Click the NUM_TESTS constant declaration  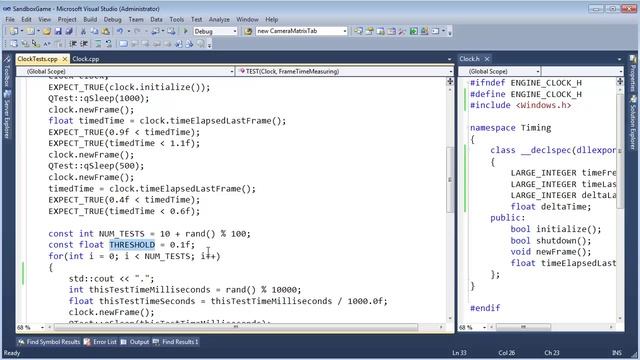tap(149, 234)
